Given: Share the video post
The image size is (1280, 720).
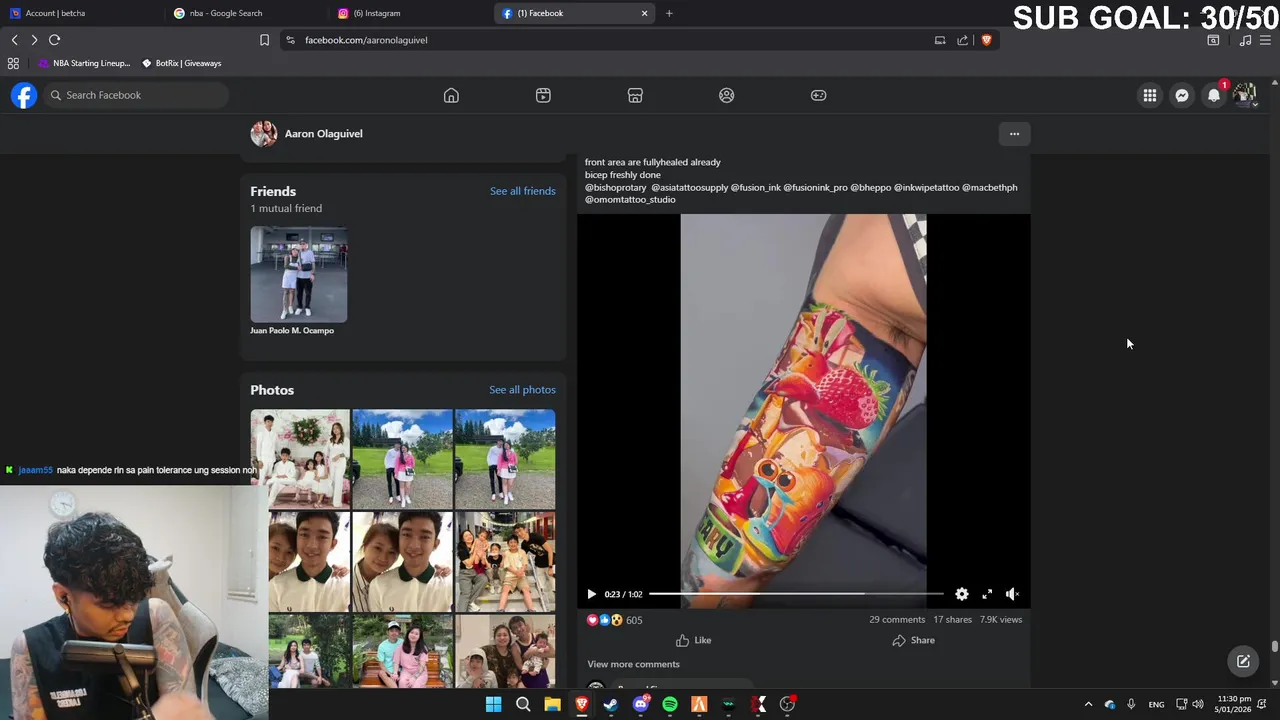Looking at the screenshot, I should tap(913, 640).
